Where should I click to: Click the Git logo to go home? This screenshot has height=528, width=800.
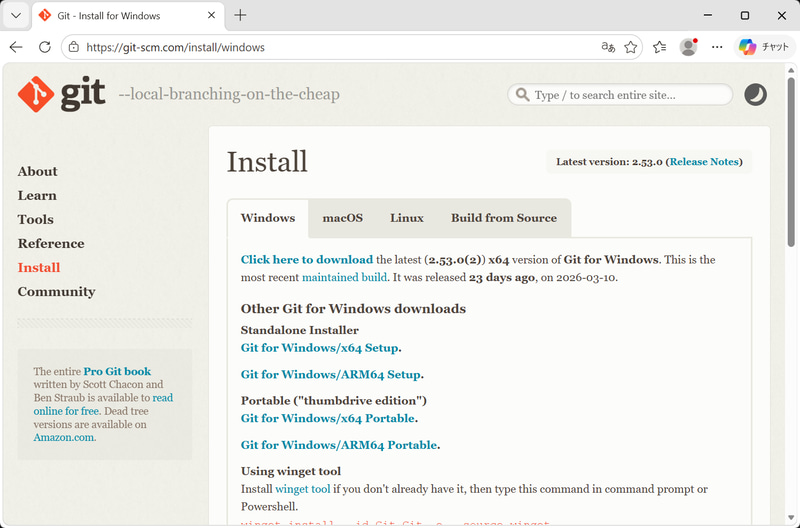point(62,94)
